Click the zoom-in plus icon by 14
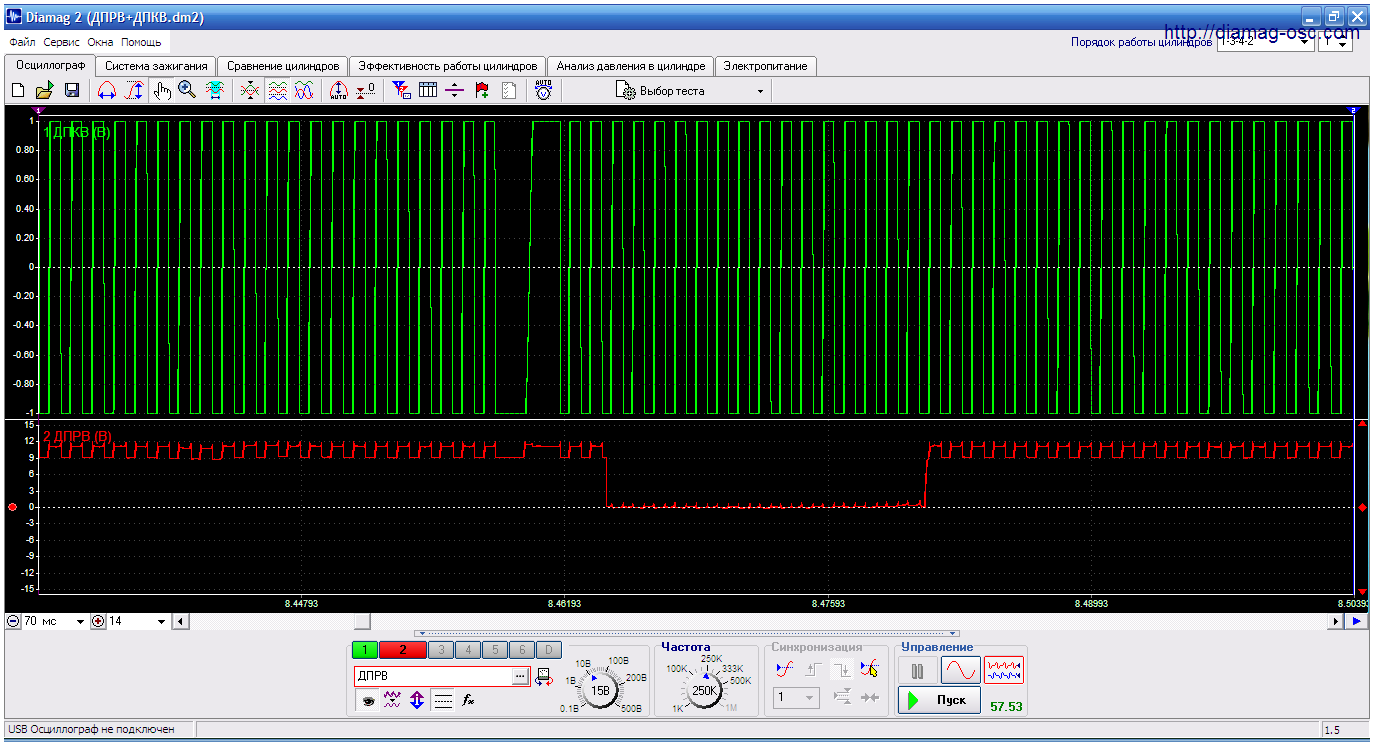Screen dimensions: 1374x742 coord(98,621)
